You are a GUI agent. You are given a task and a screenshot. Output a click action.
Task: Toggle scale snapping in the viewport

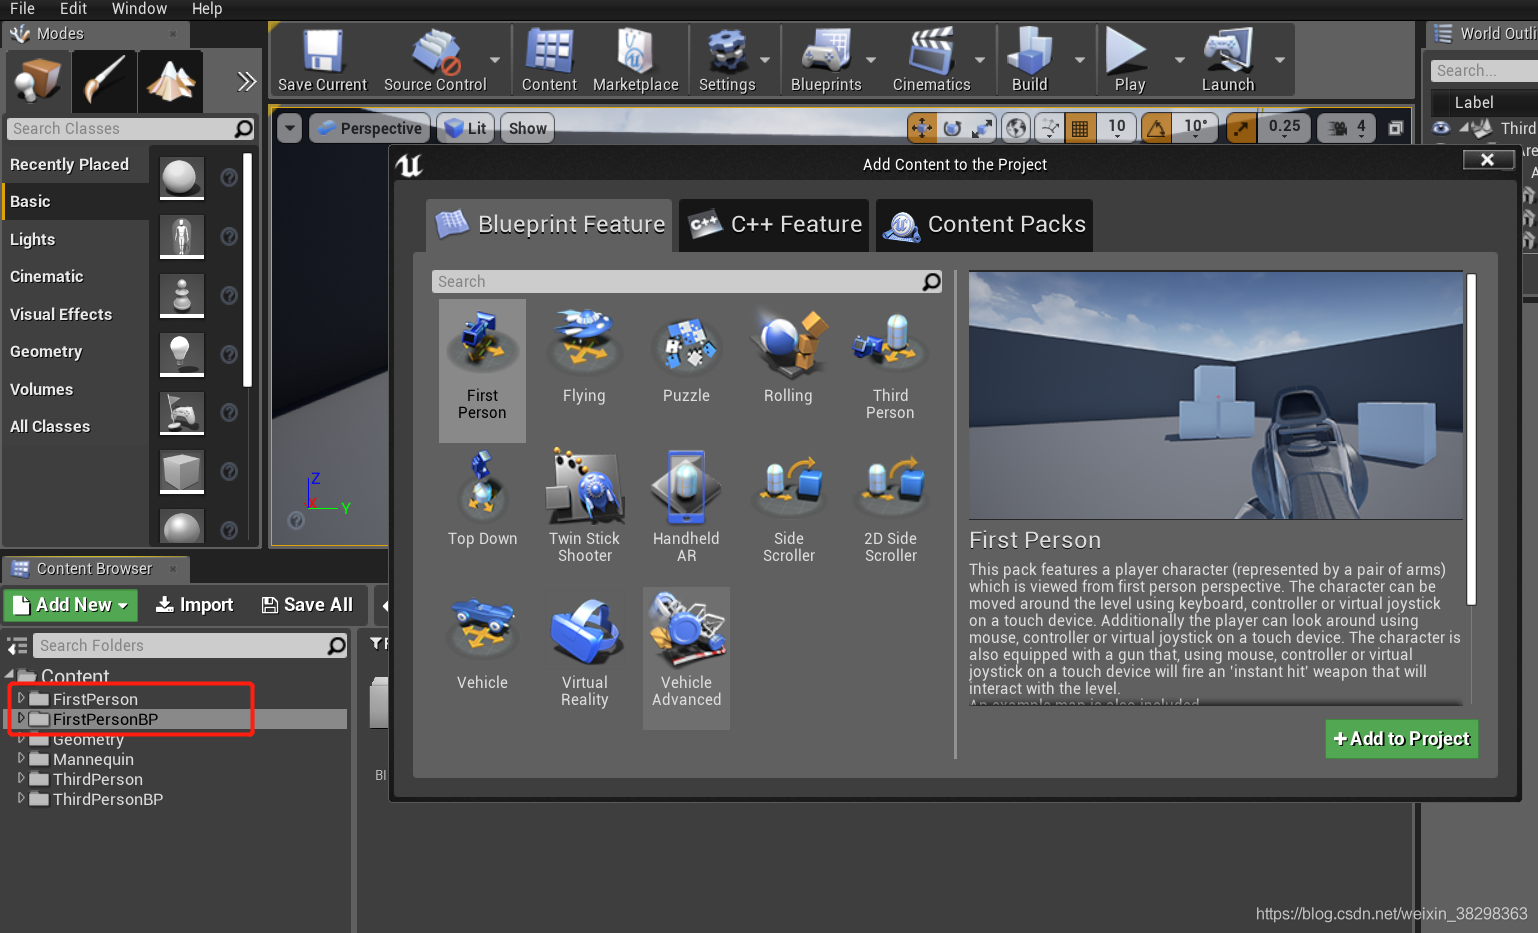pyautogui.click(x=1241, y=128)
